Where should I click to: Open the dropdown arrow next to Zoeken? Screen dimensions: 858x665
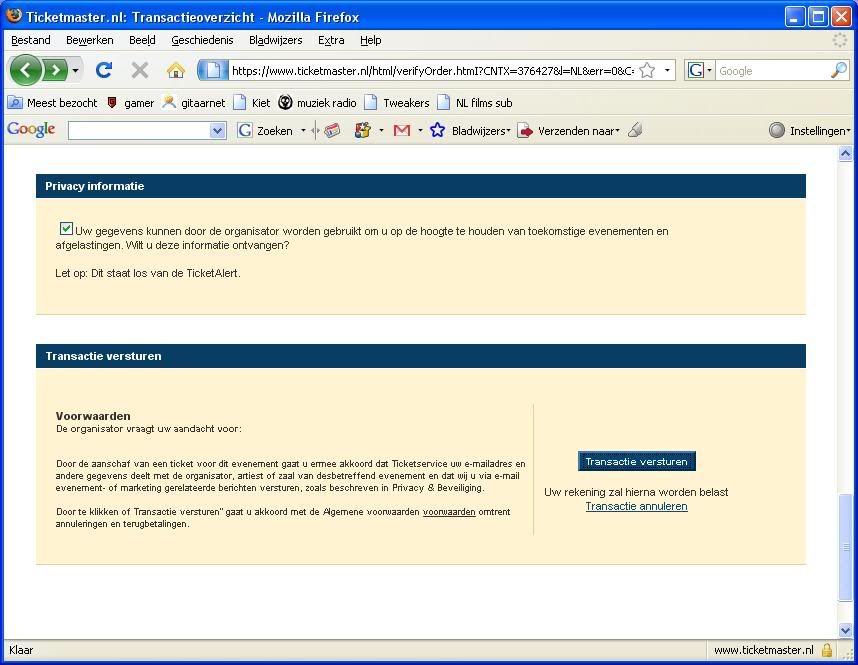[303, 131]
